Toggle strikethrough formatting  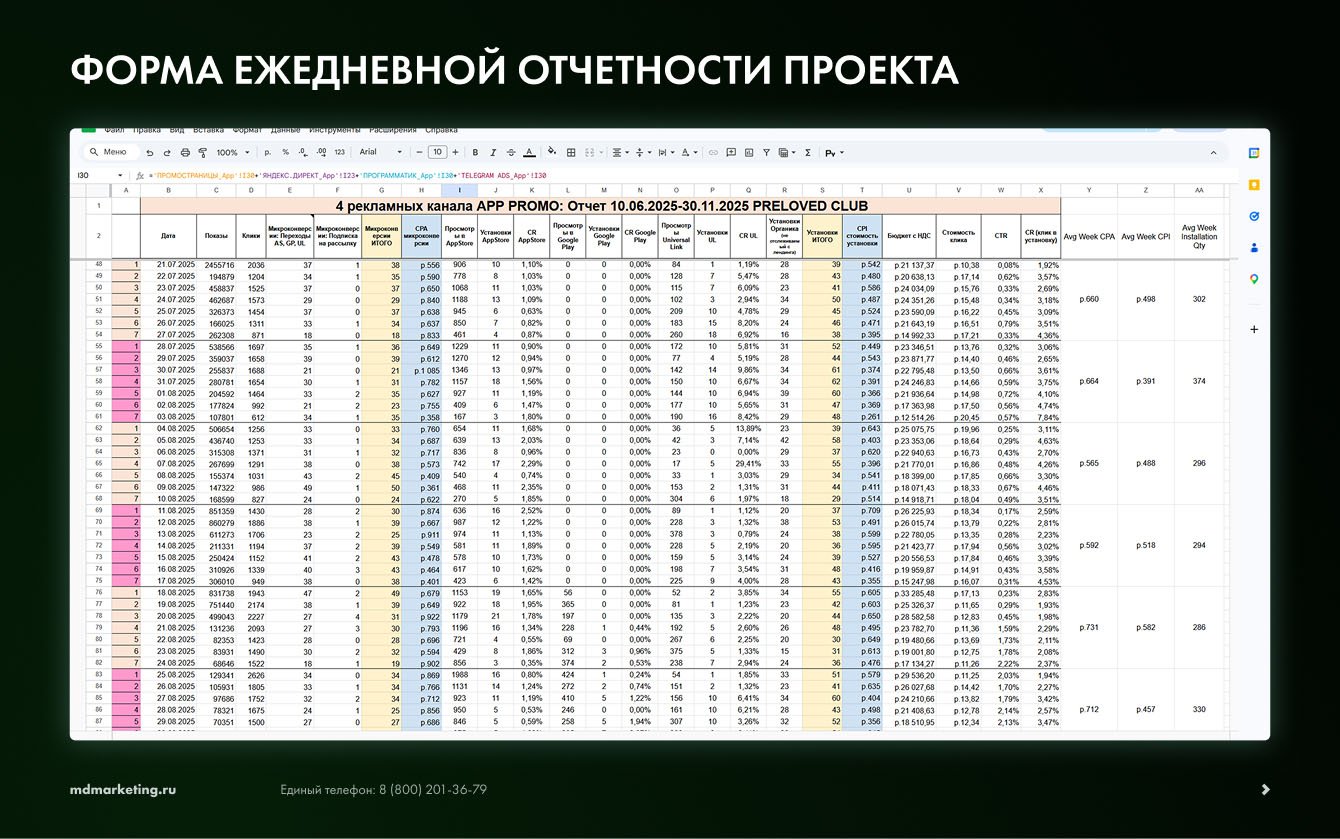[x=511, y=153]
